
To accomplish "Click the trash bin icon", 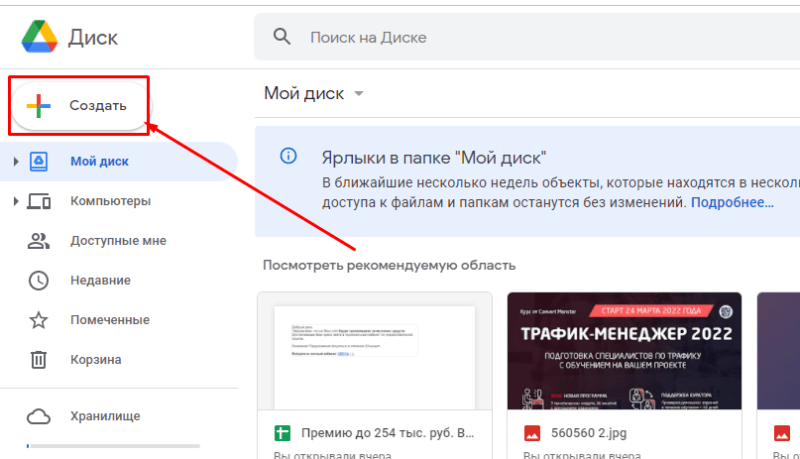I will (39, 360).
